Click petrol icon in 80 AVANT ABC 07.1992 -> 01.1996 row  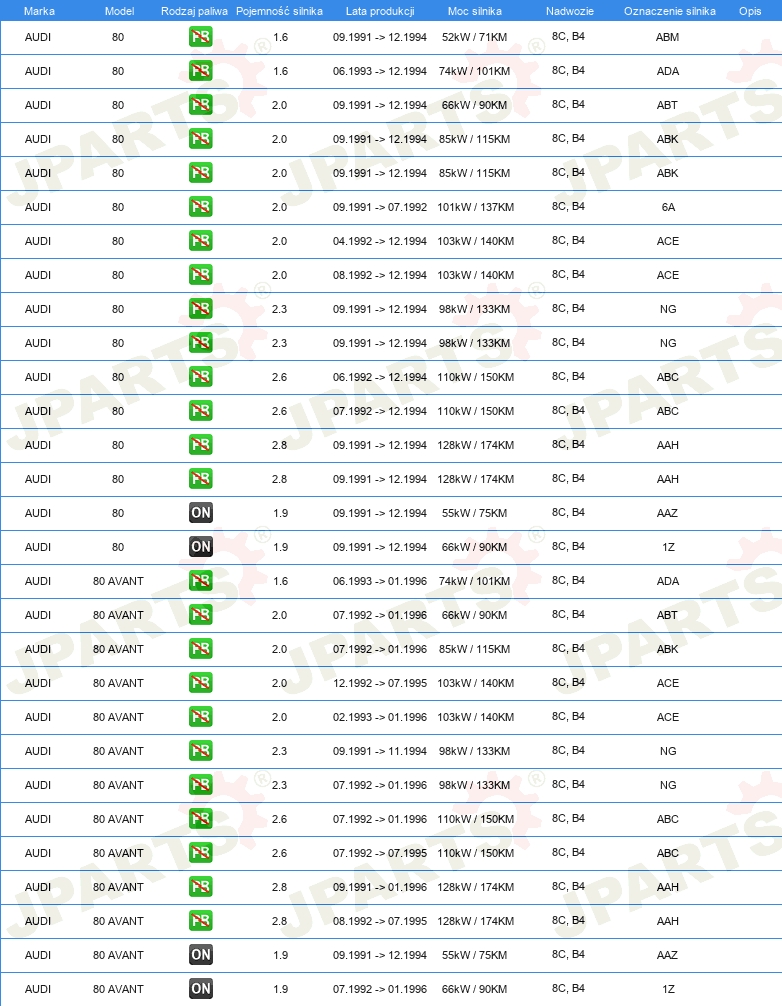(x=201, y=819)
